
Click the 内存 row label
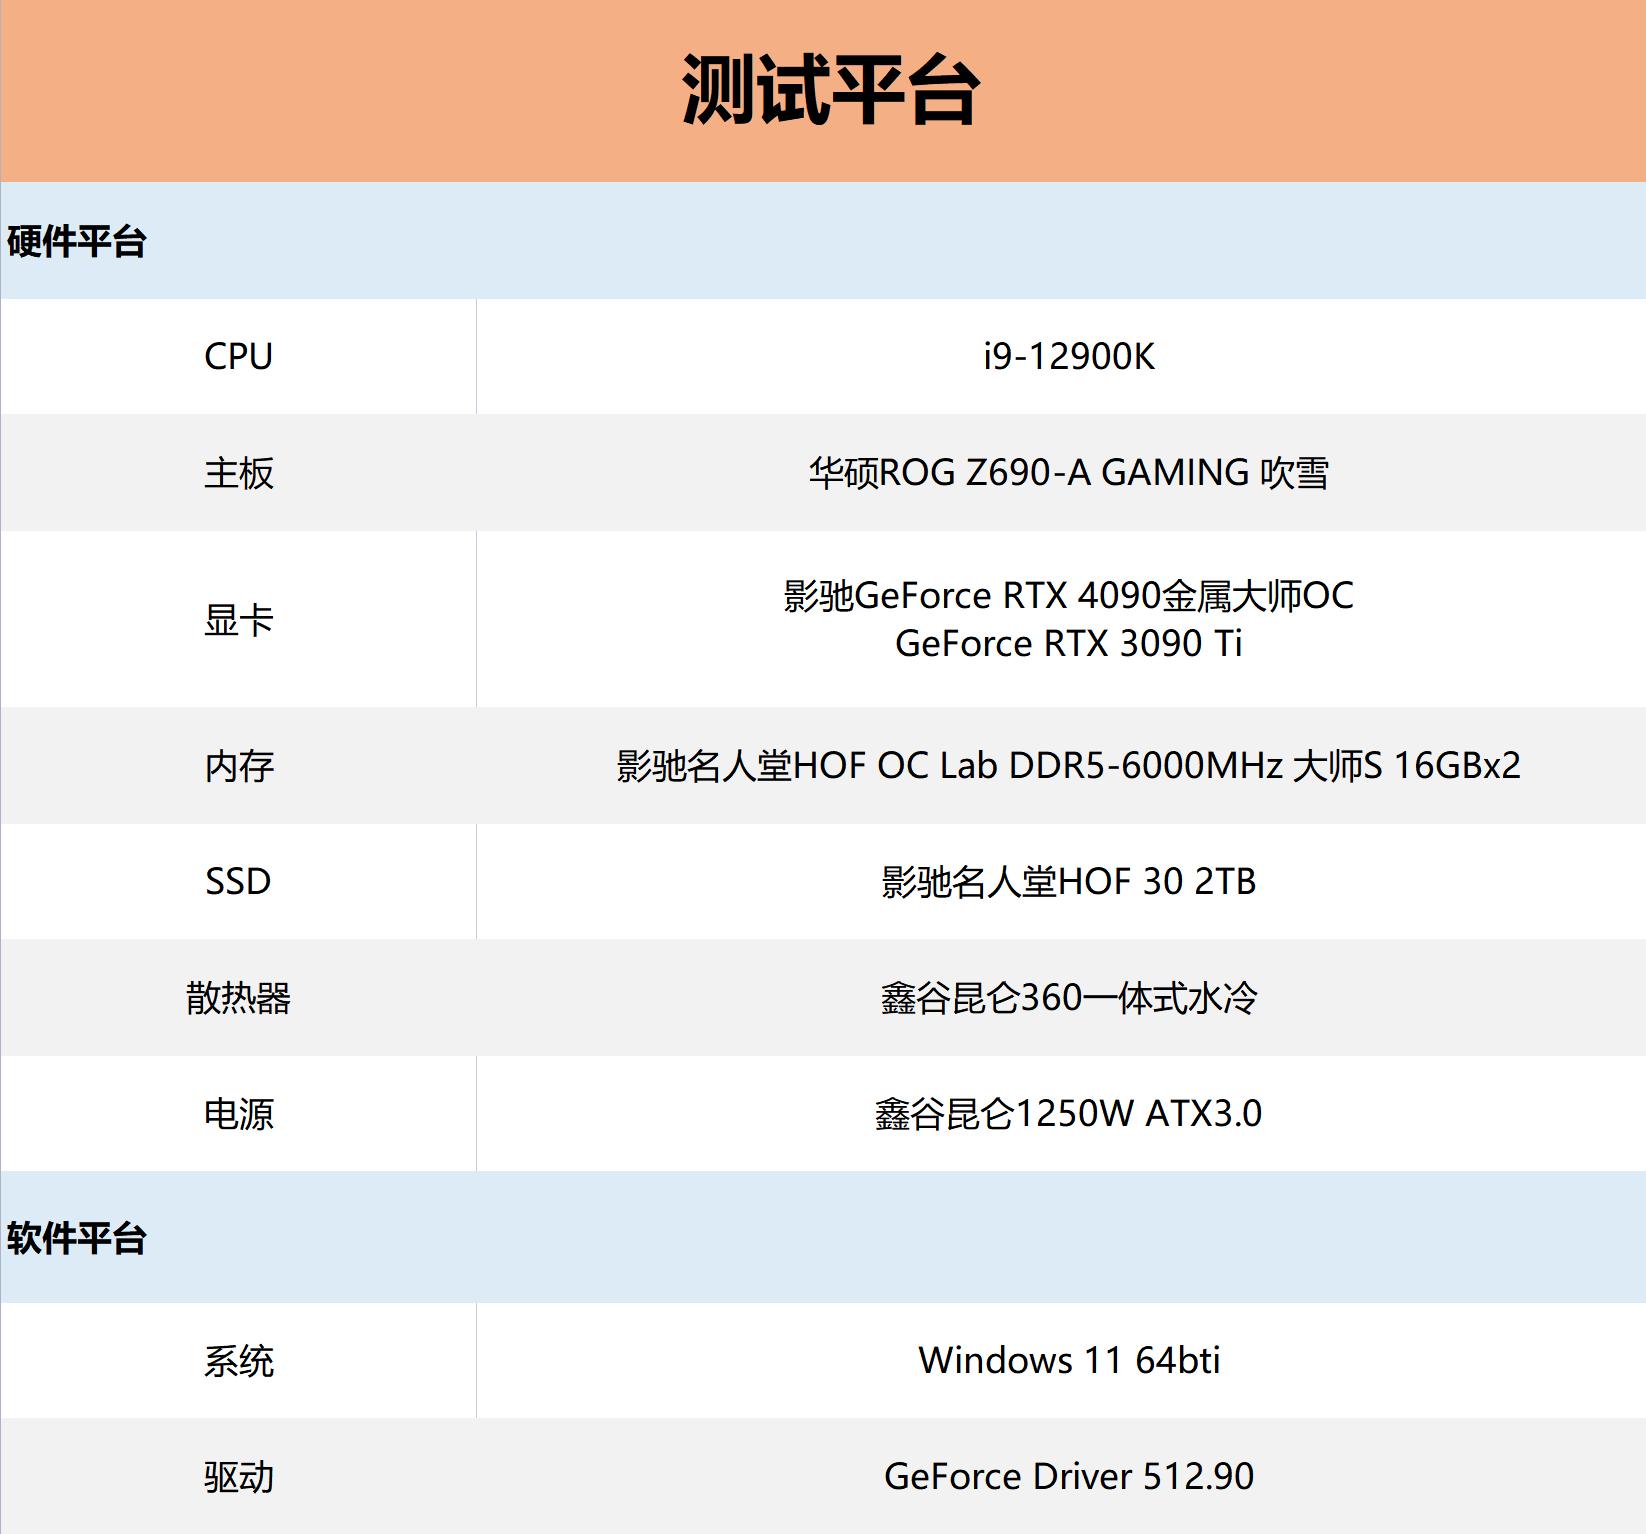coord(238,767)
